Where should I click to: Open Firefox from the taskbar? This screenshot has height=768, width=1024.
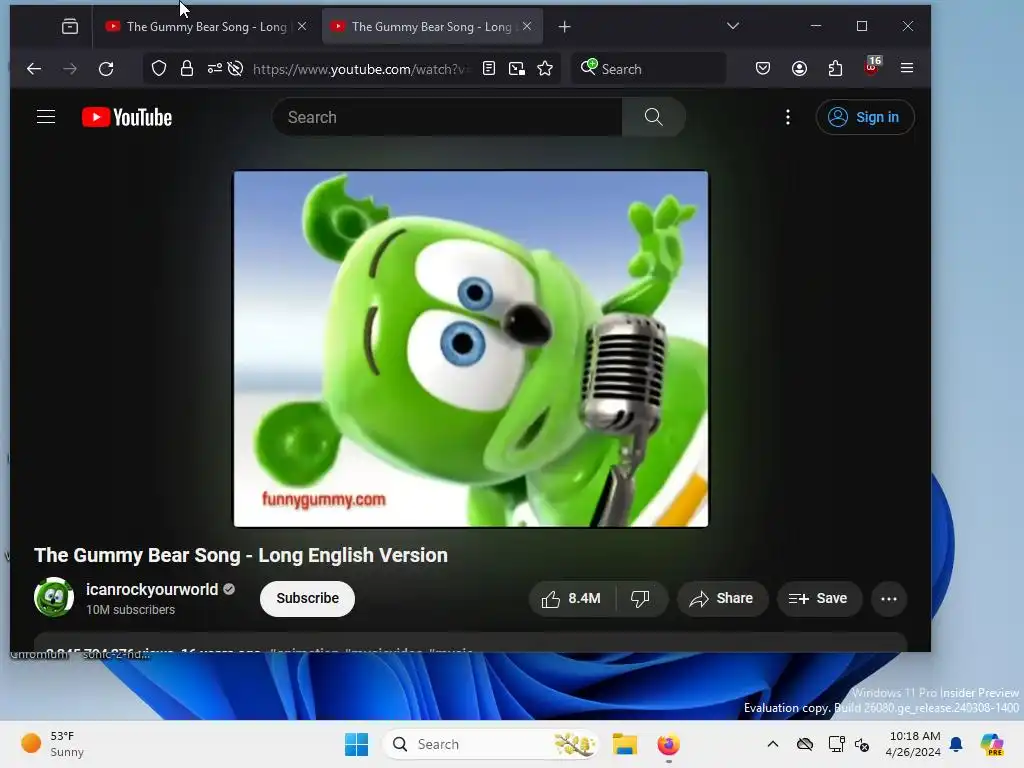click(668, 744)
